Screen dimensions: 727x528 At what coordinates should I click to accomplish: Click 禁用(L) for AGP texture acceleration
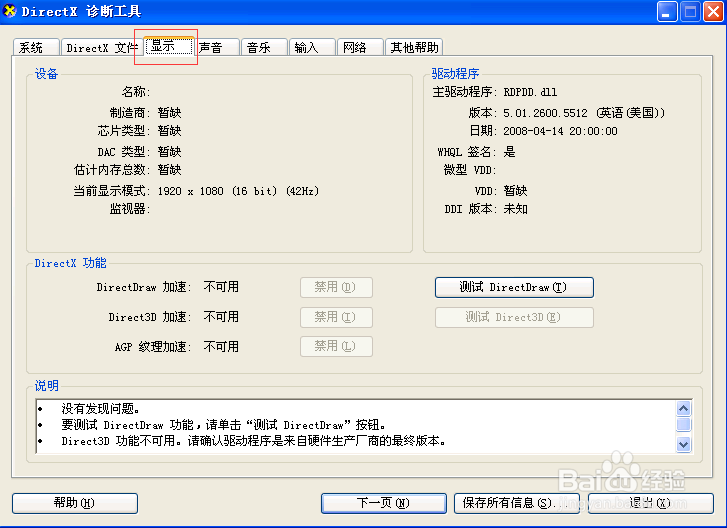point(336,346)
